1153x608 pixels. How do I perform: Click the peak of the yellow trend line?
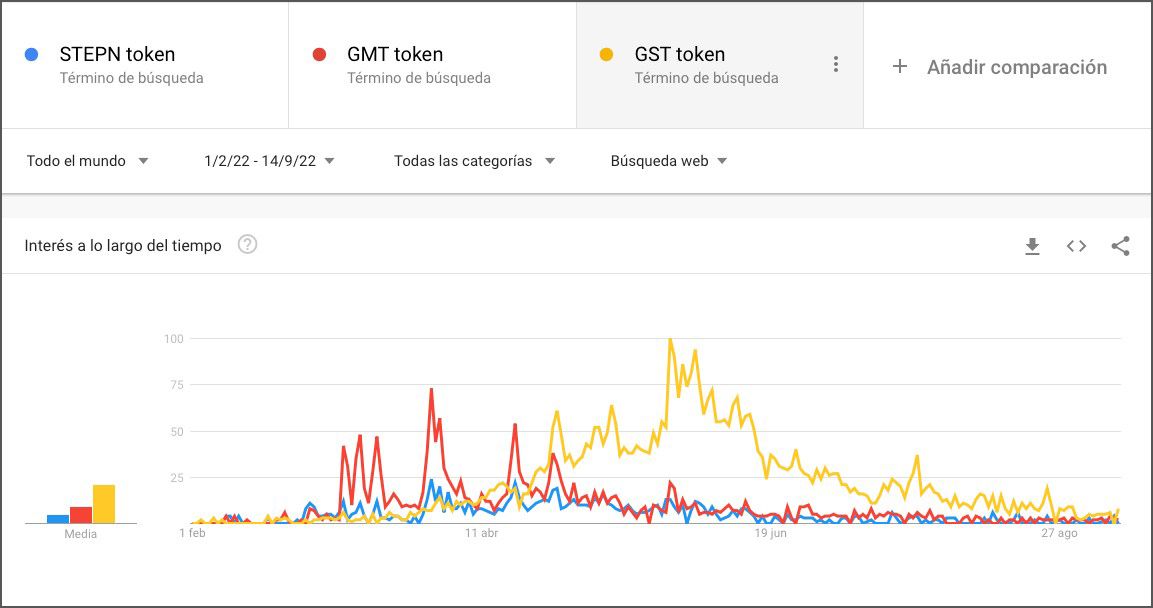672,340
